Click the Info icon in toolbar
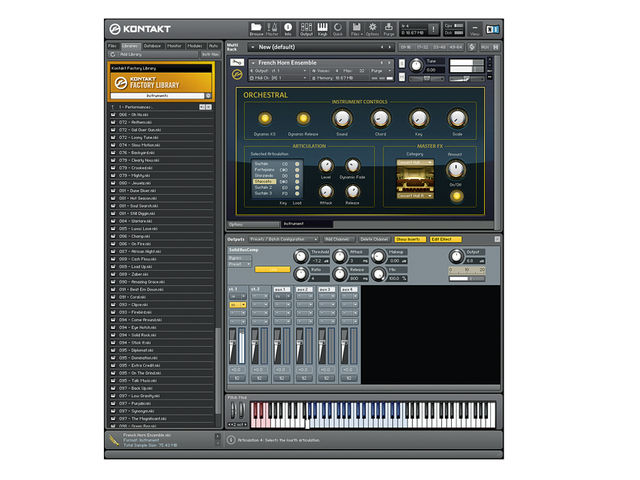This screenshot has height=480, width=640. tap(288, 29)
